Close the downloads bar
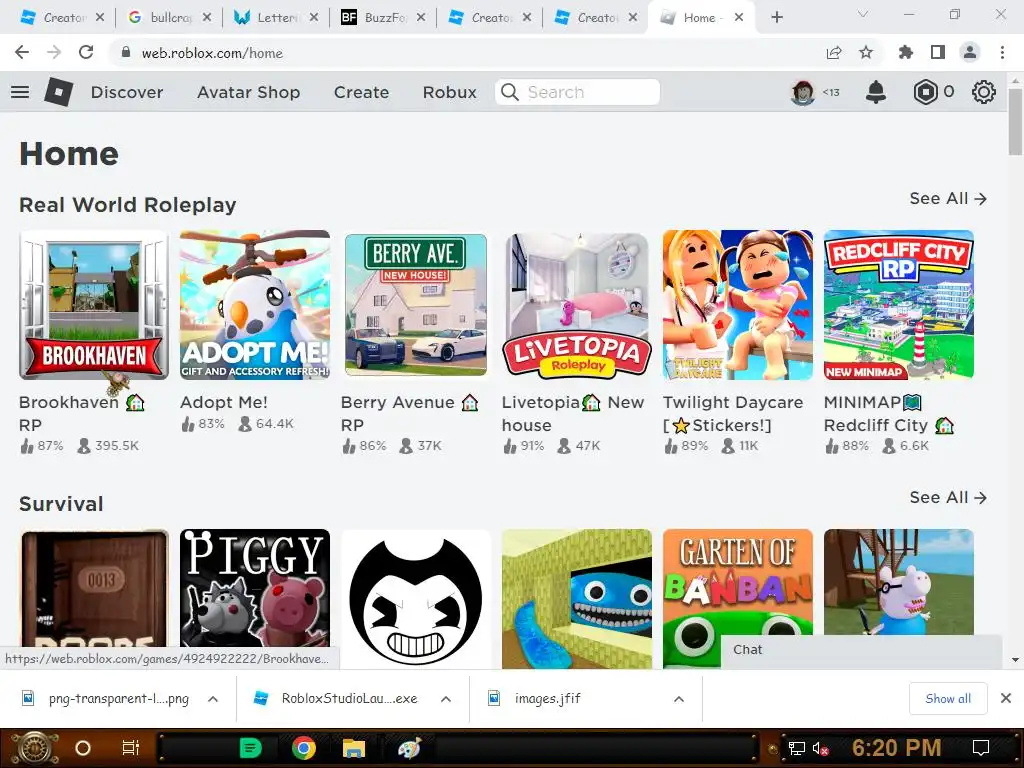This screenshot has height=768, width=1024. tap(1006, 698)
